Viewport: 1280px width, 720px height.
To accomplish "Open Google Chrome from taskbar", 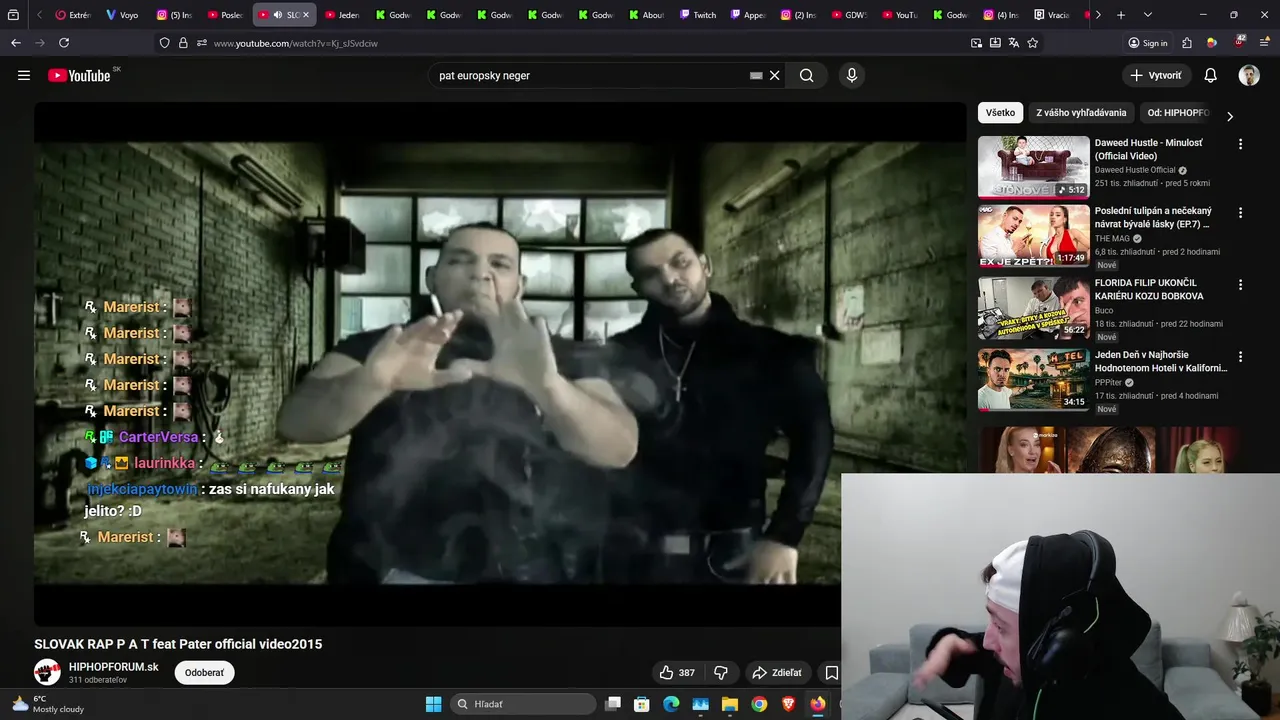I will pos(759,704).
